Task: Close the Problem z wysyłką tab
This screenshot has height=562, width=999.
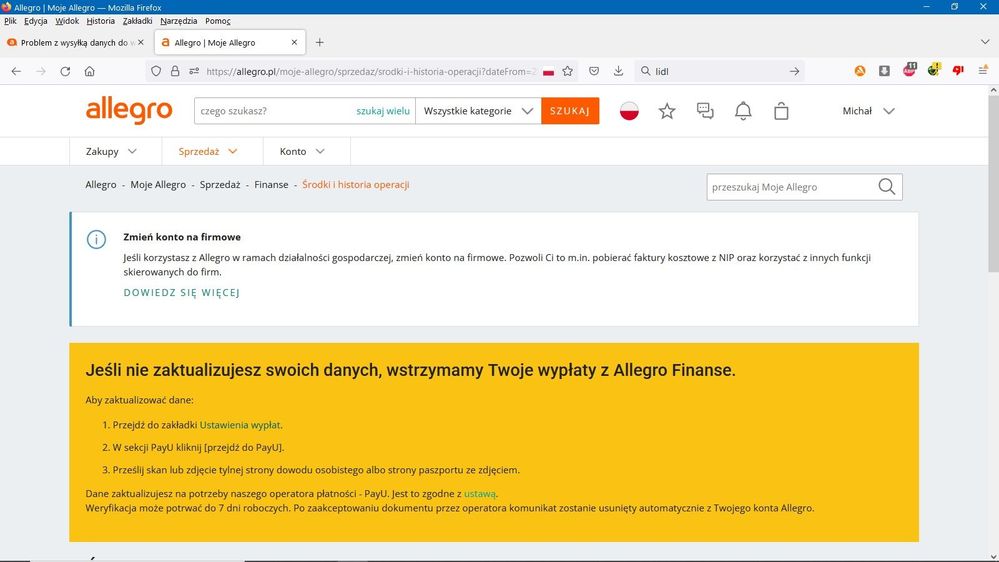Action: coord(141,43)
